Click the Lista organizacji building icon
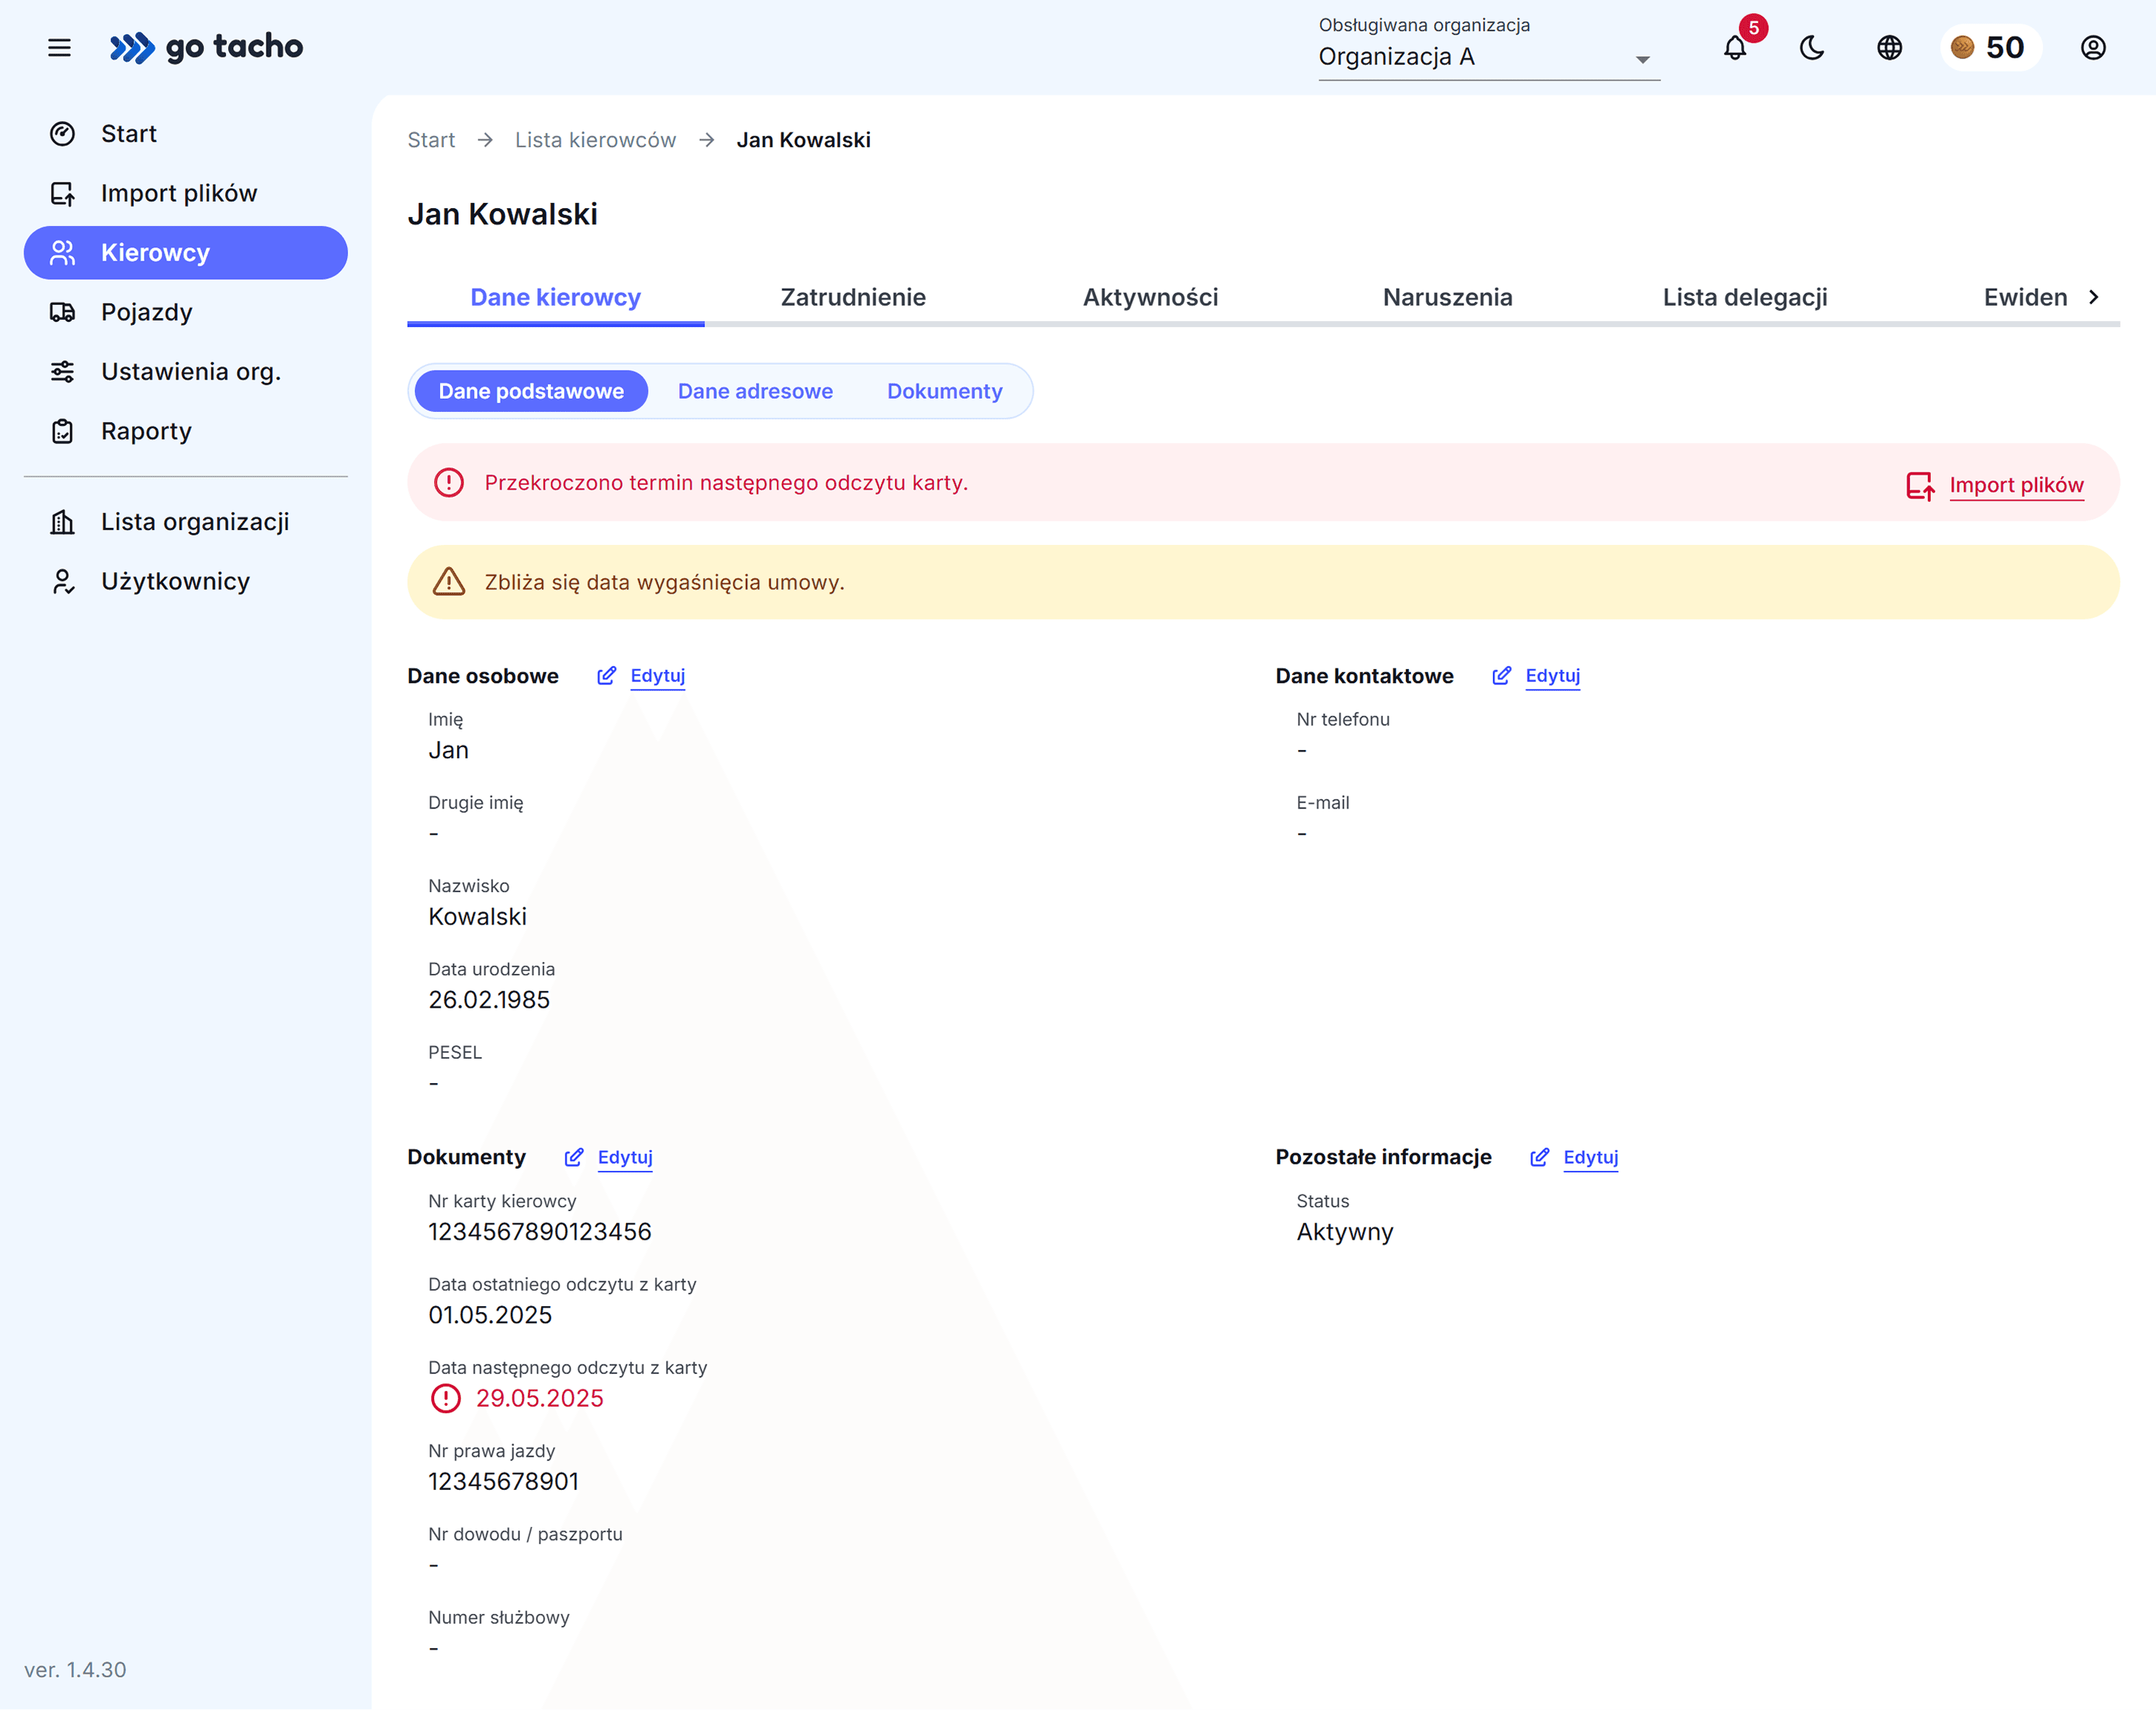The image size is (2156, 1710). pyautogui.click(x=62, y=522)
